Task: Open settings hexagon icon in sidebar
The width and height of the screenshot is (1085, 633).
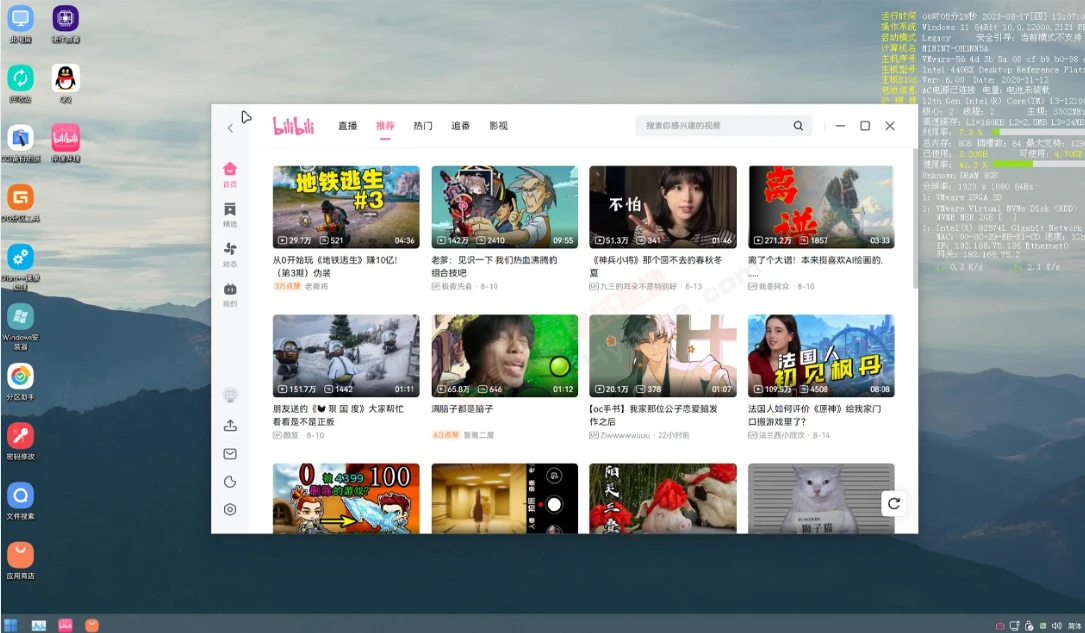Action: click(230, 509)
